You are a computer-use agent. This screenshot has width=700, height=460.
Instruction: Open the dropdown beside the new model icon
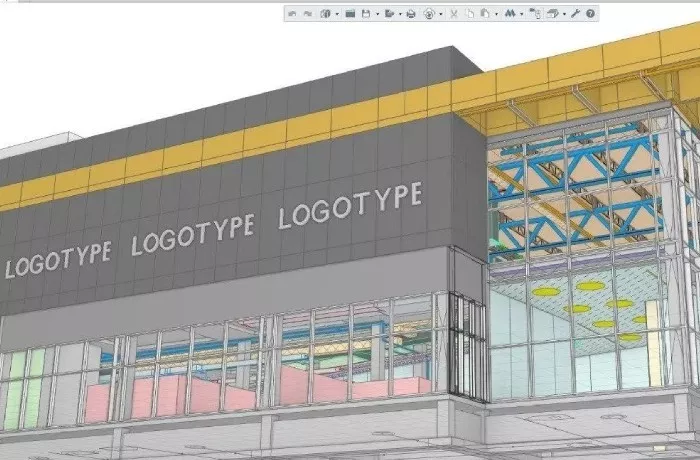[337, 14]
